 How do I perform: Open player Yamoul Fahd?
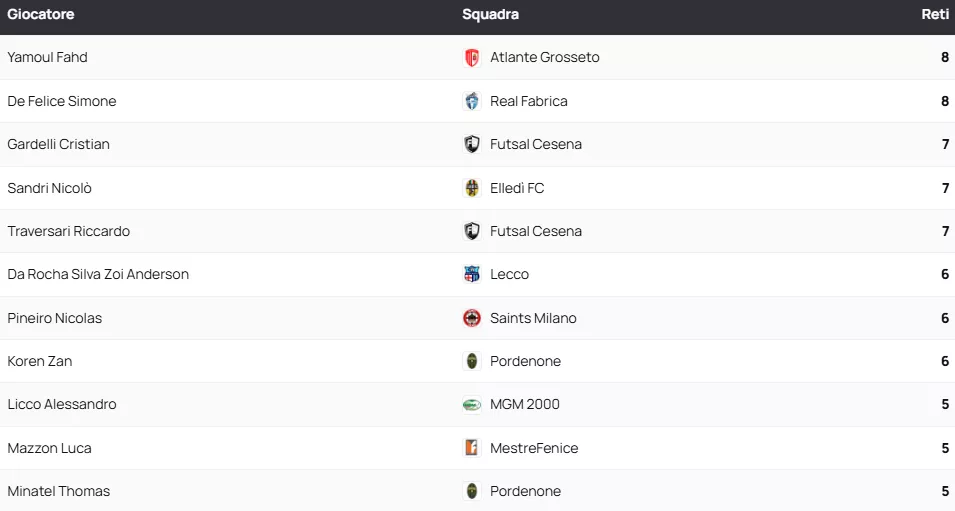coord(47,58)
